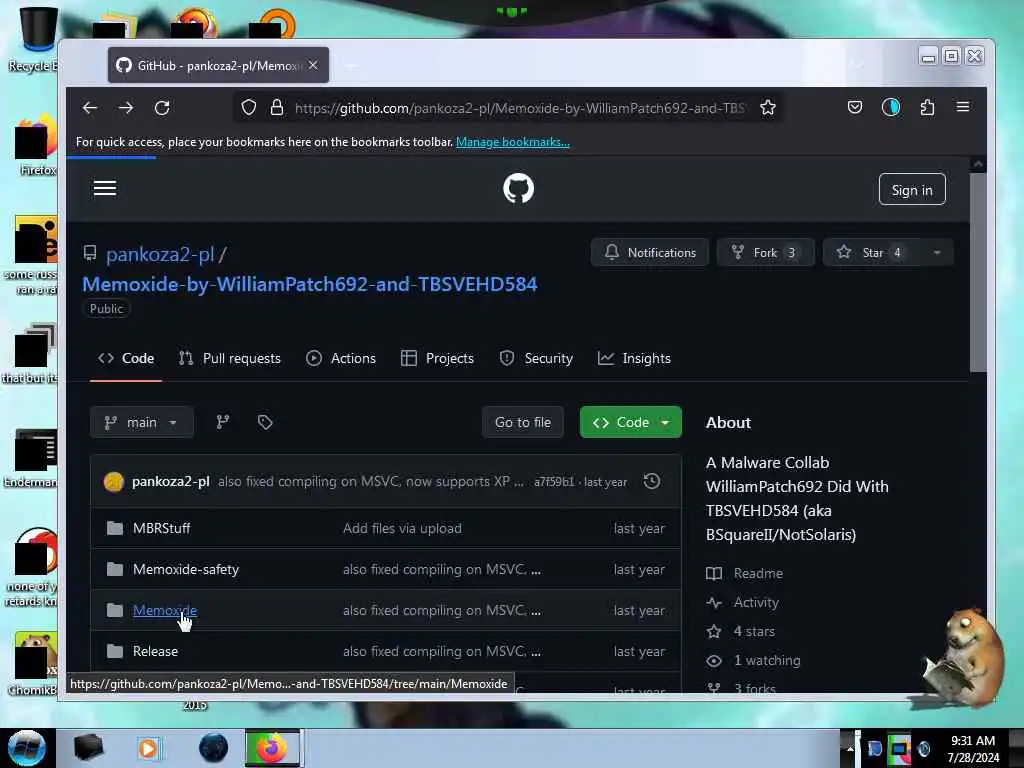The height and width of the screenshot is (768, 1024).
Task: Click the Go to file button
Action: (522, 423)
